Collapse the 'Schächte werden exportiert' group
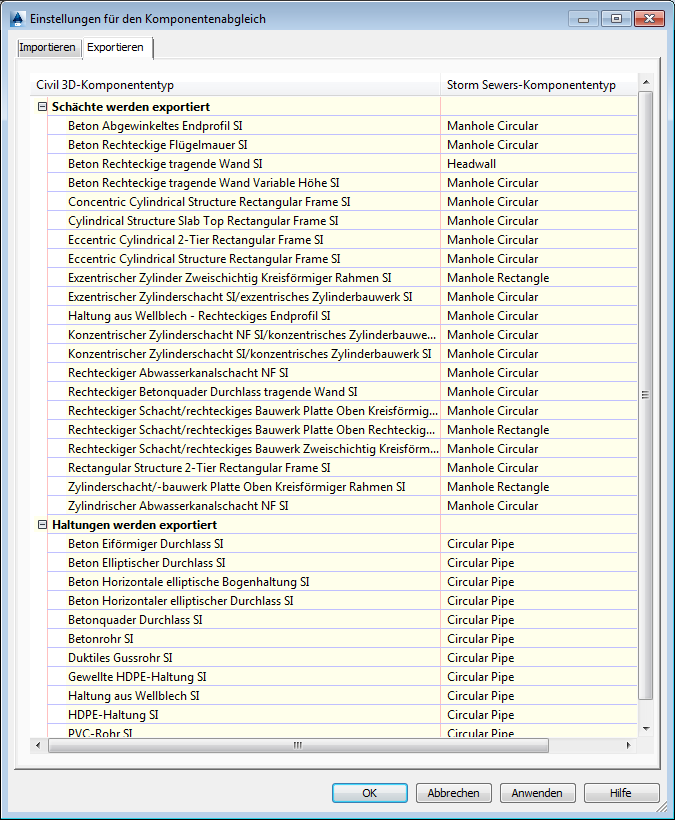675x820 pixels. pyautogui.click(x=42, y=107)
